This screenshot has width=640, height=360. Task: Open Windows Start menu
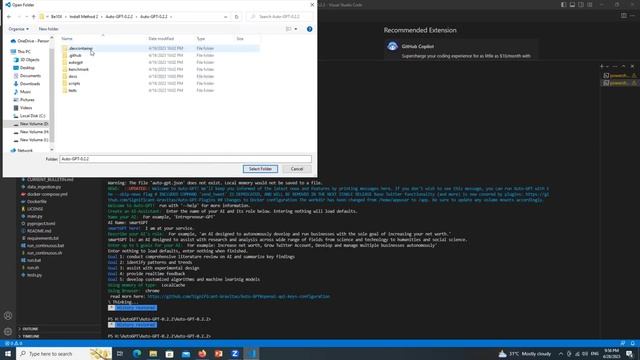(8, 353)
